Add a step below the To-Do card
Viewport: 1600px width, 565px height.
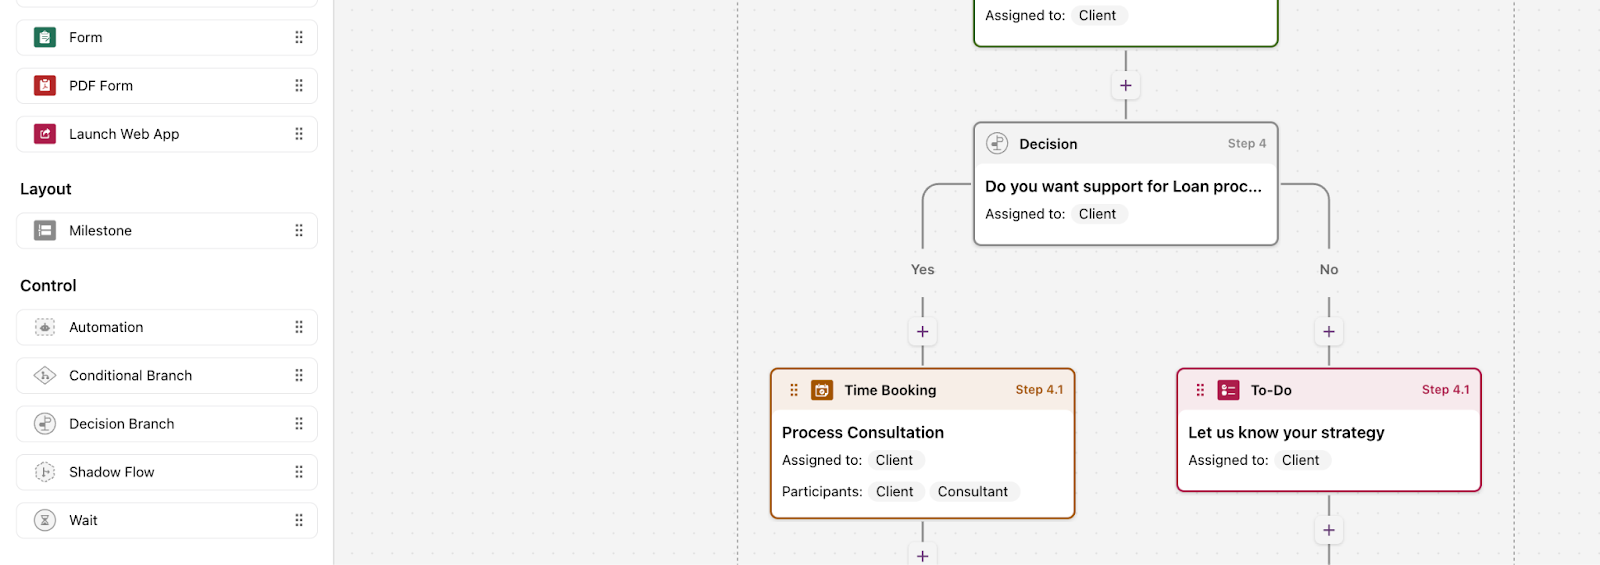1329,530
